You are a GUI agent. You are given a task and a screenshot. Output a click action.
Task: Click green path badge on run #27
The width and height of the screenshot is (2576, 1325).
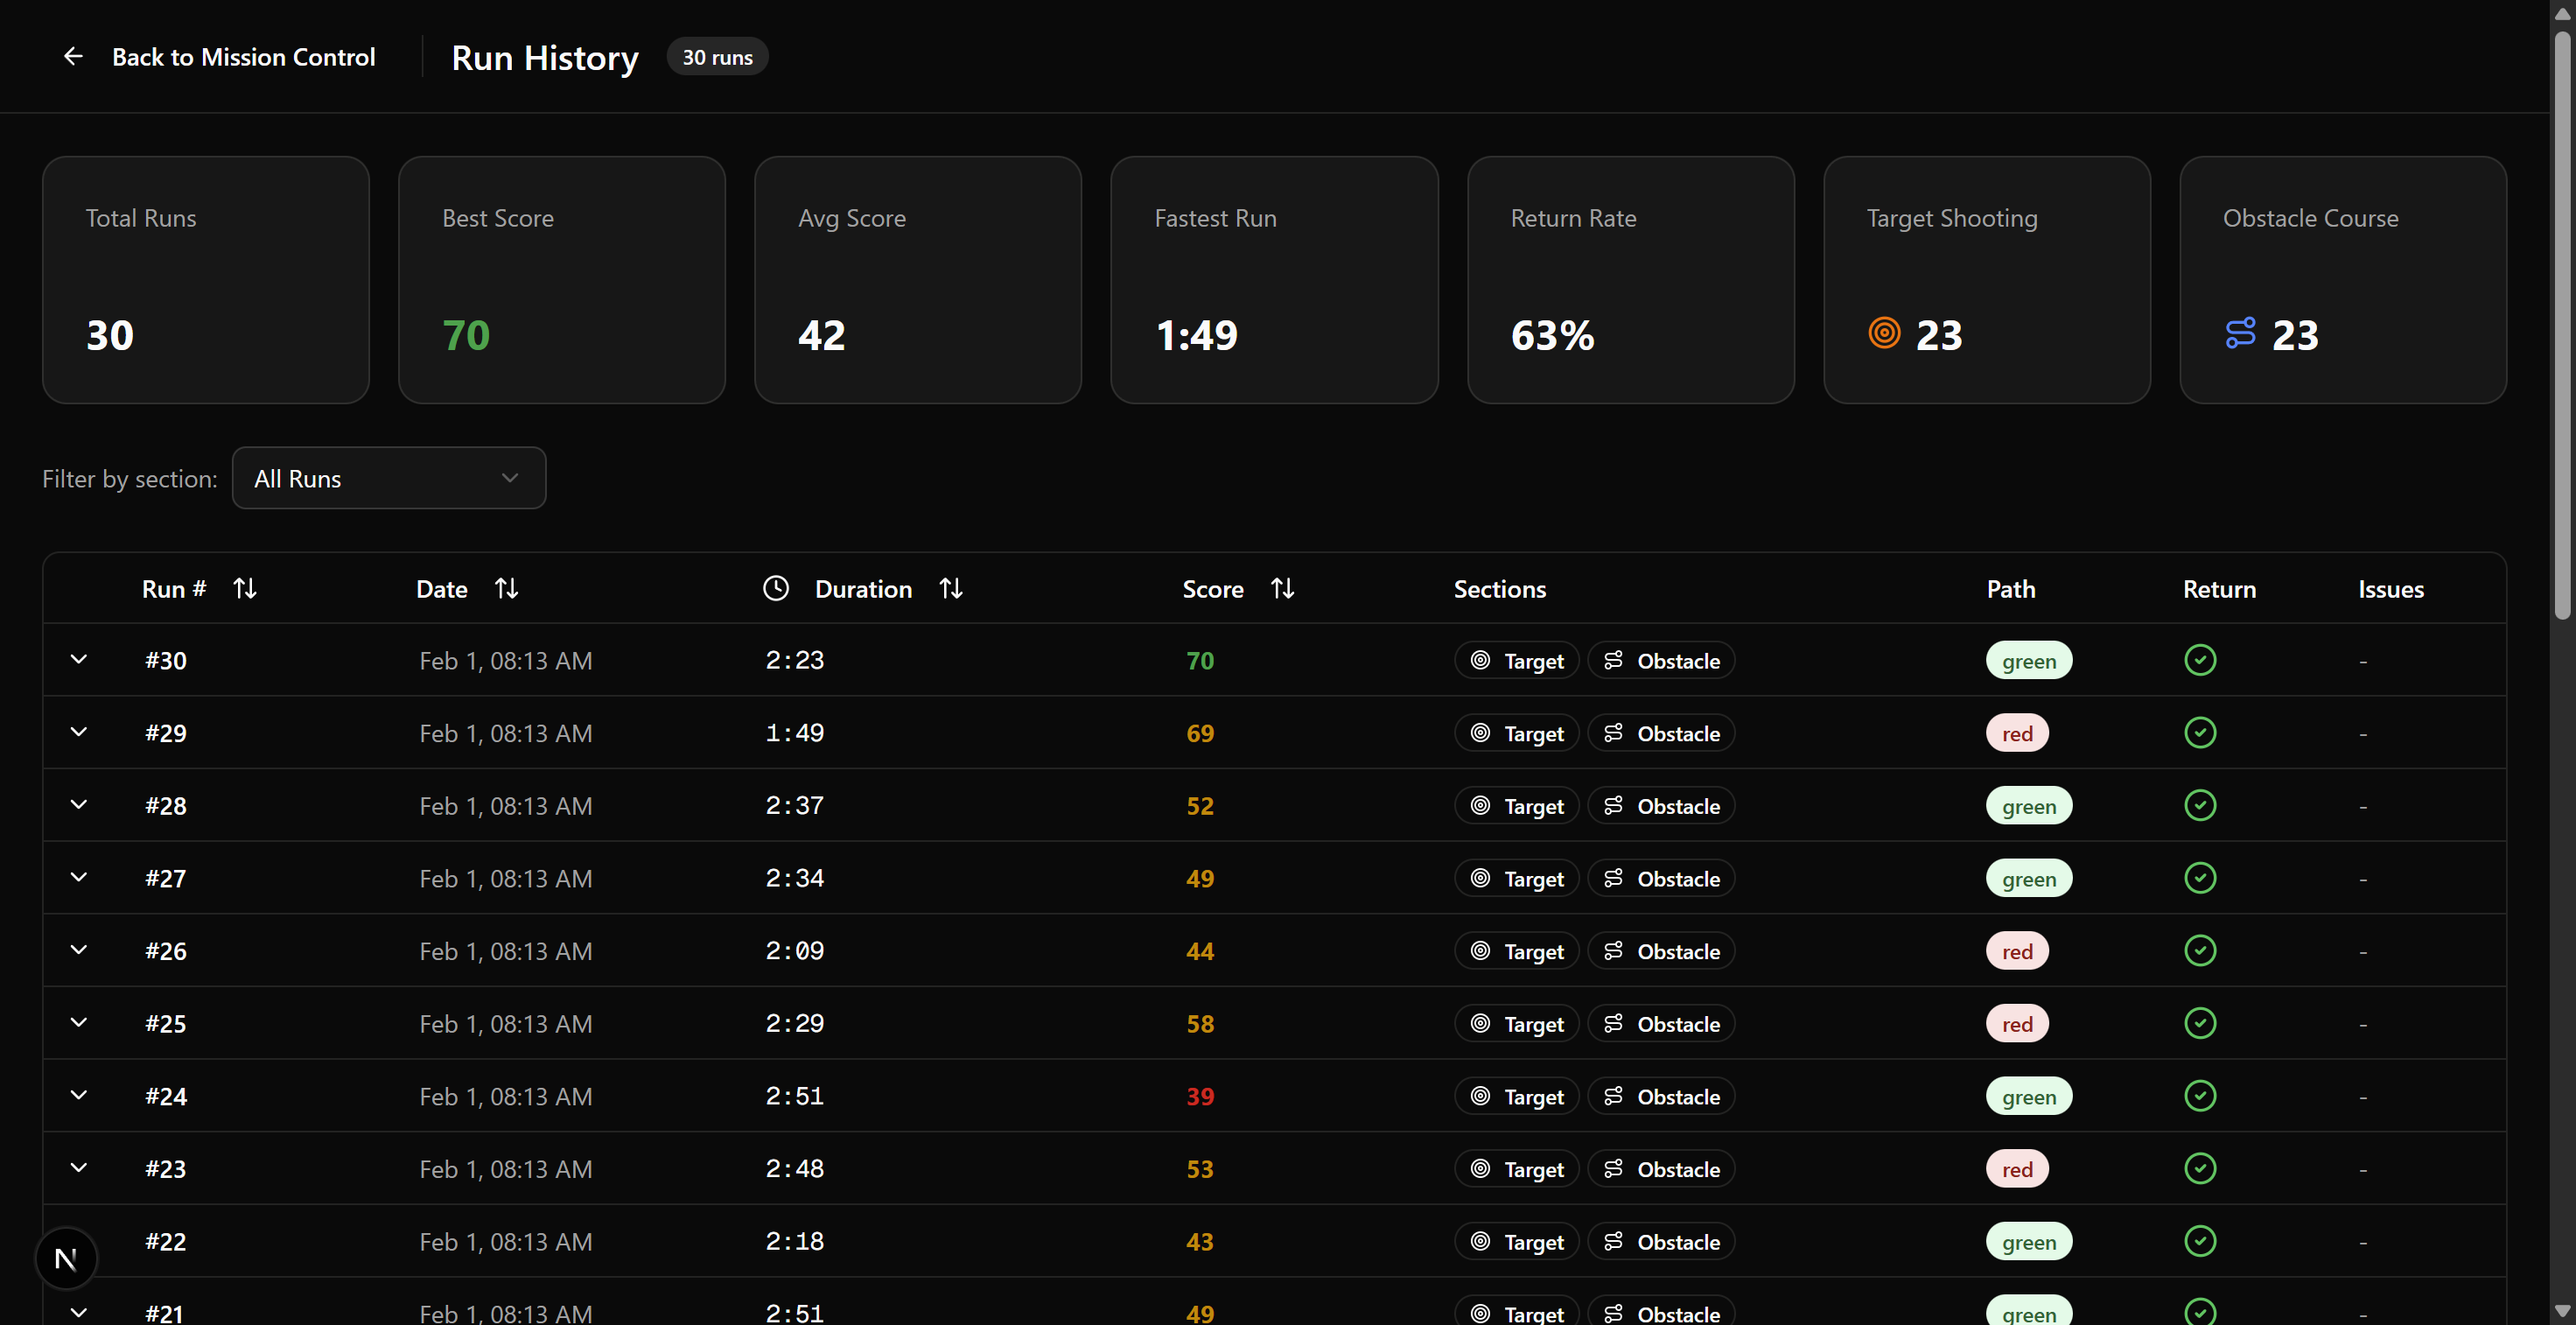(2028, 879)
